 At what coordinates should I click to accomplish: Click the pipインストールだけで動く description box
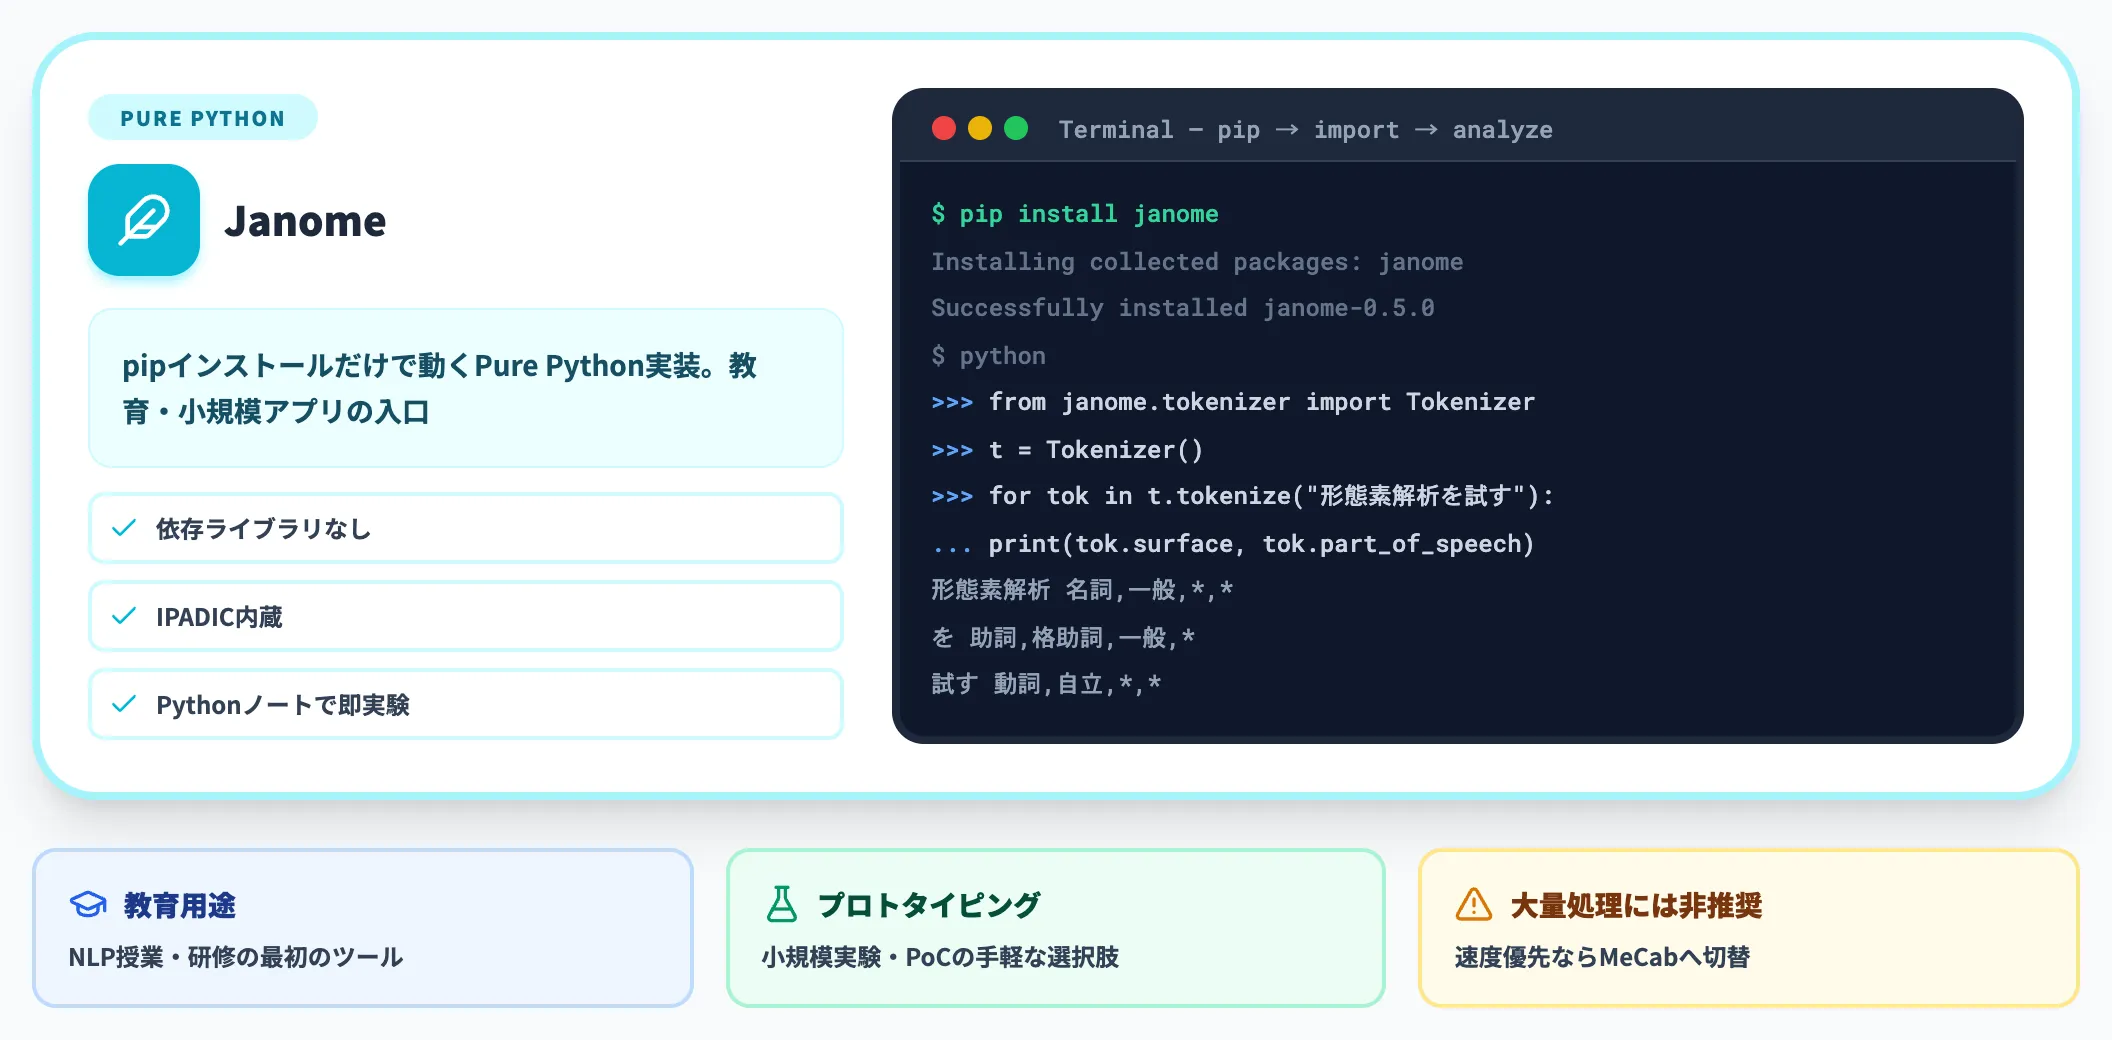[x=466, y=388]
